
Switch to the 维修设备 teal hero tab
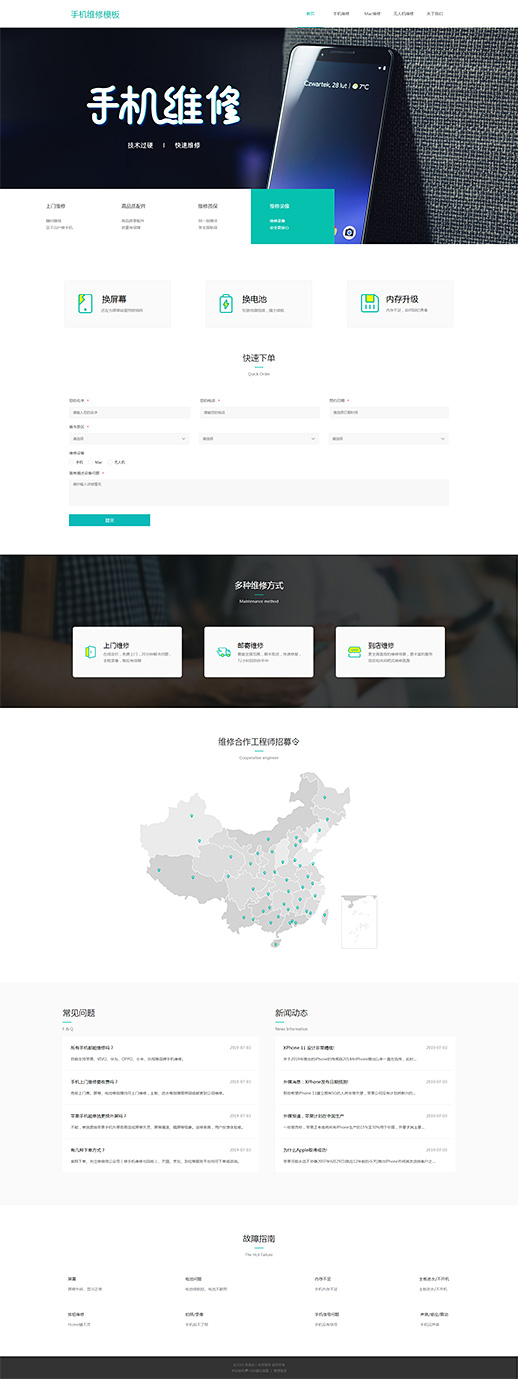click(x=292, y=215)
